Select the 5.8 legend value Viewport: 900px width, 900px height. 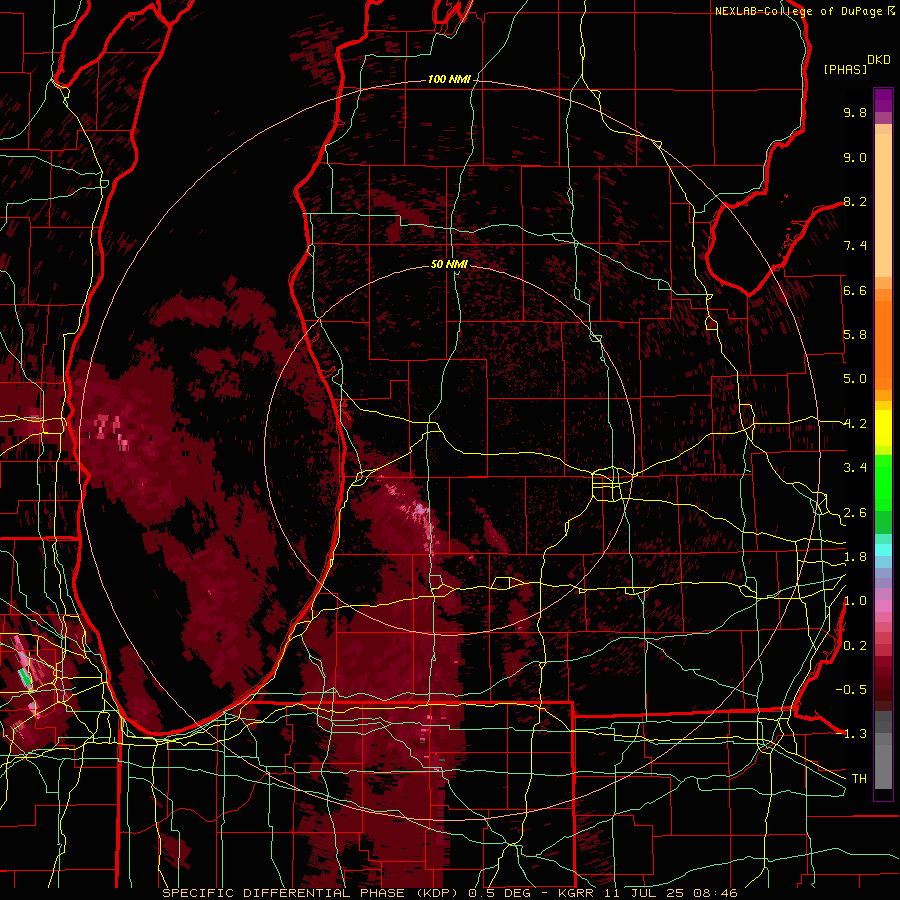(855, 335)
